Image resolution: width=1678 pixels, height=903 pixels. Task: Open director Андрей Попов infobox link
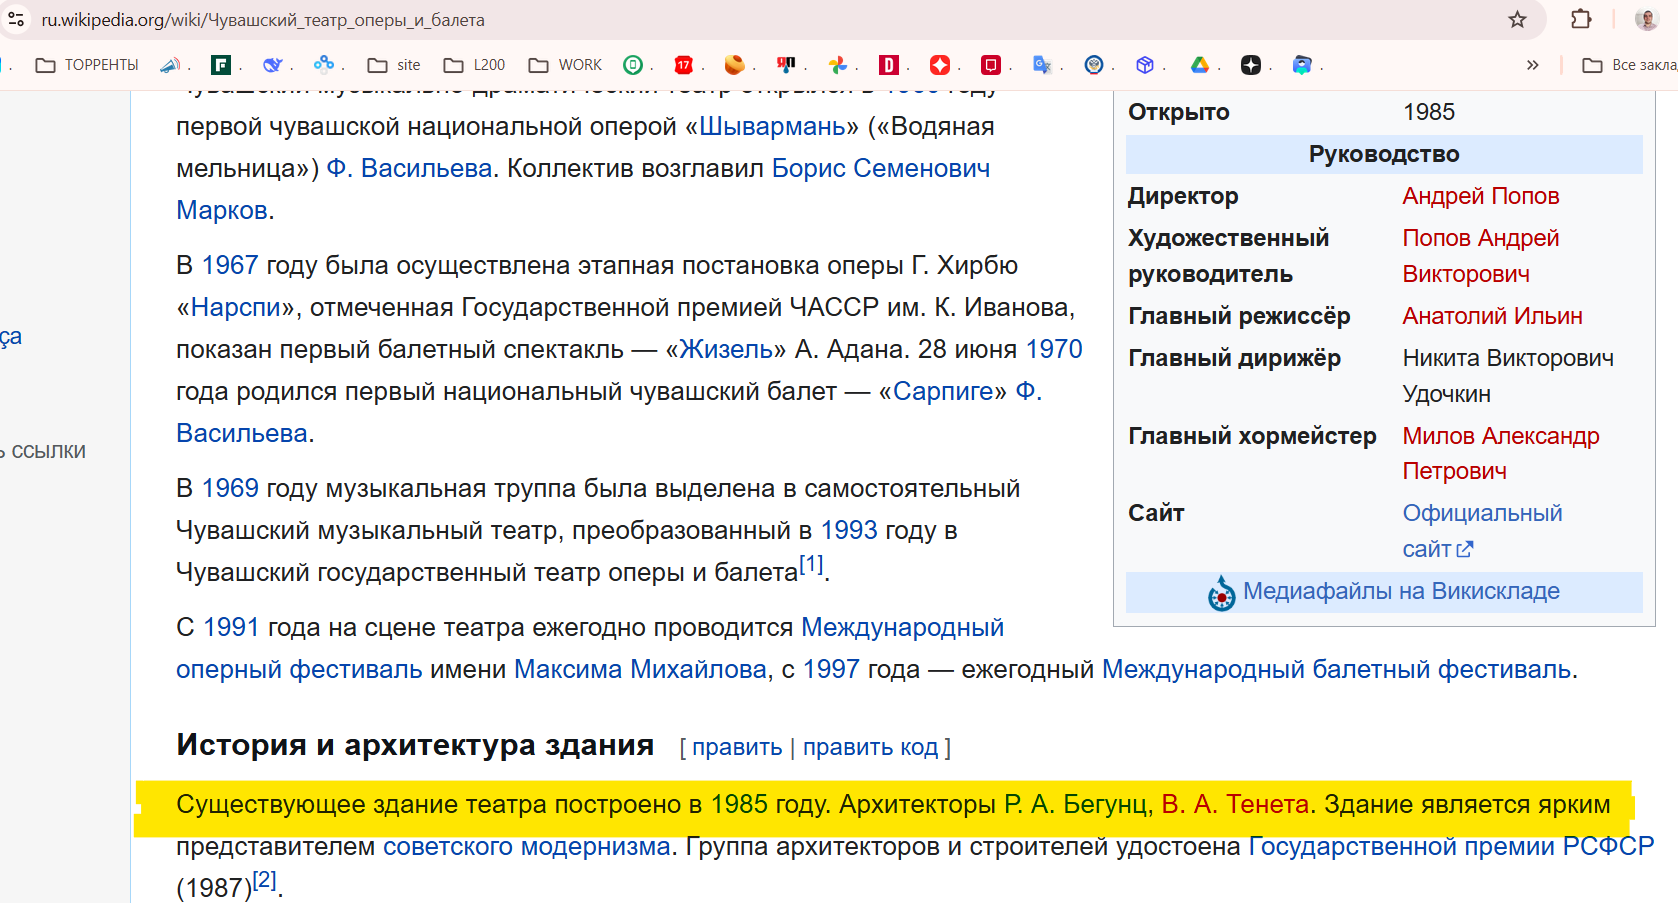coord(1481,196)
